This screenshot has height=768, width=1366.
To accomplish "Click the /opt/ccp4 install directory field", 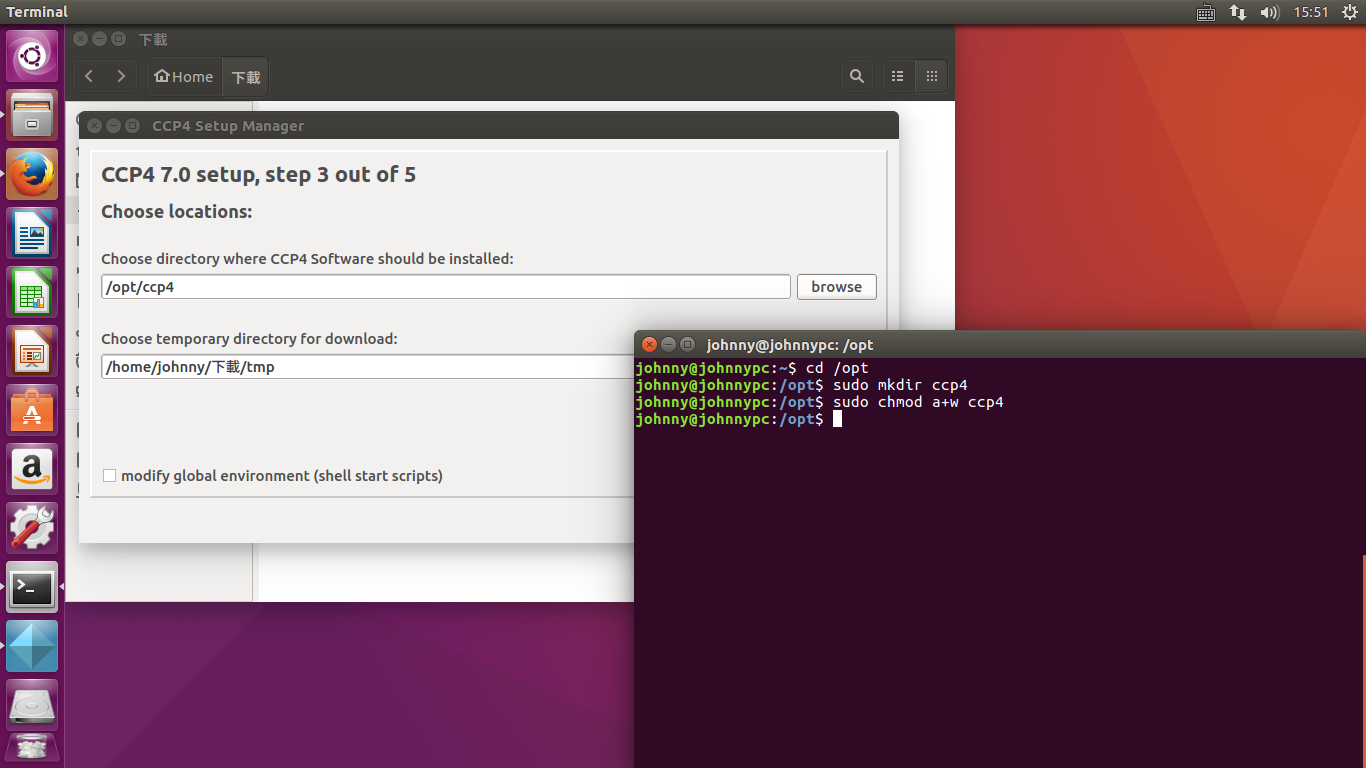I will pos(445,287).
